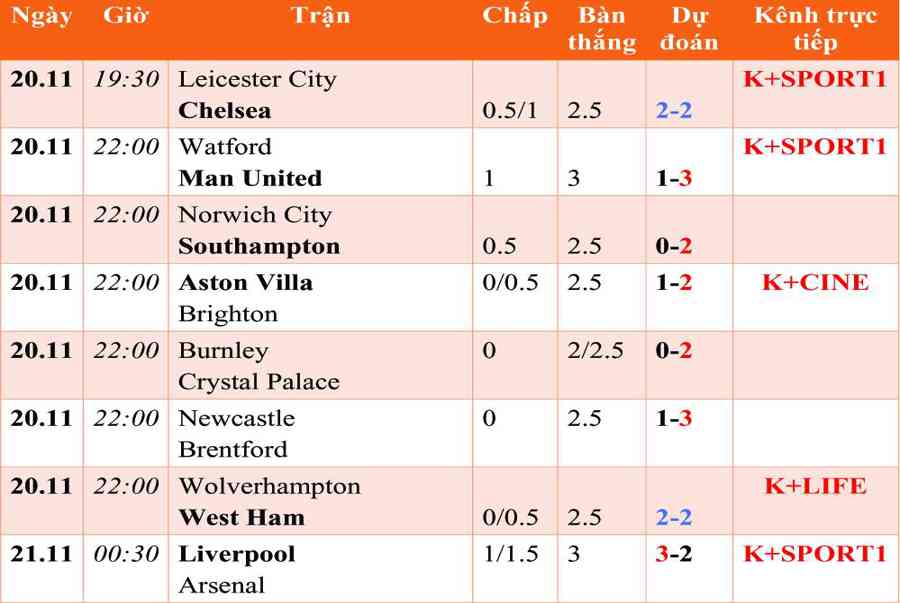Click the K+LIFE channel label
The height and width of the screenshot is (603, 900).
click(x=816, y=486)
